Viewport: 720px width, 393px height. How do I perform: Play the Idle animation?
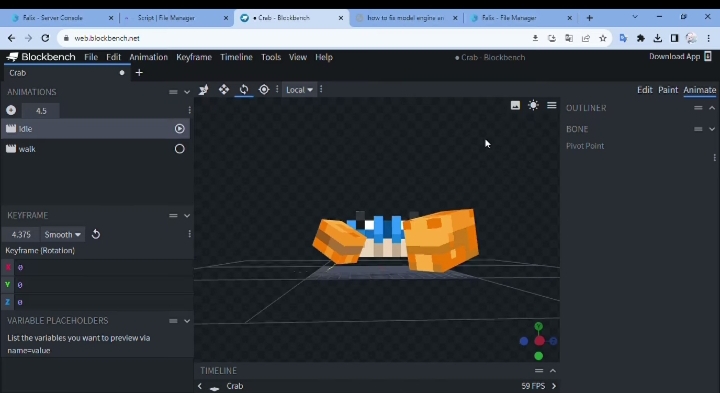point(180,129)
